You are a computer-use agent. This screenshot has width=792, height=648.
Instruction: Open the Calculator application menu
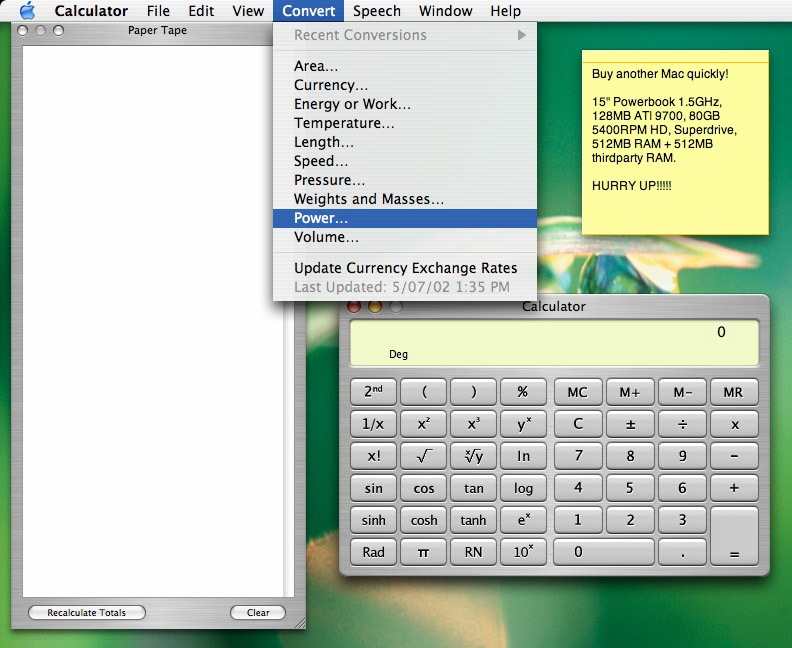(91, 11)
